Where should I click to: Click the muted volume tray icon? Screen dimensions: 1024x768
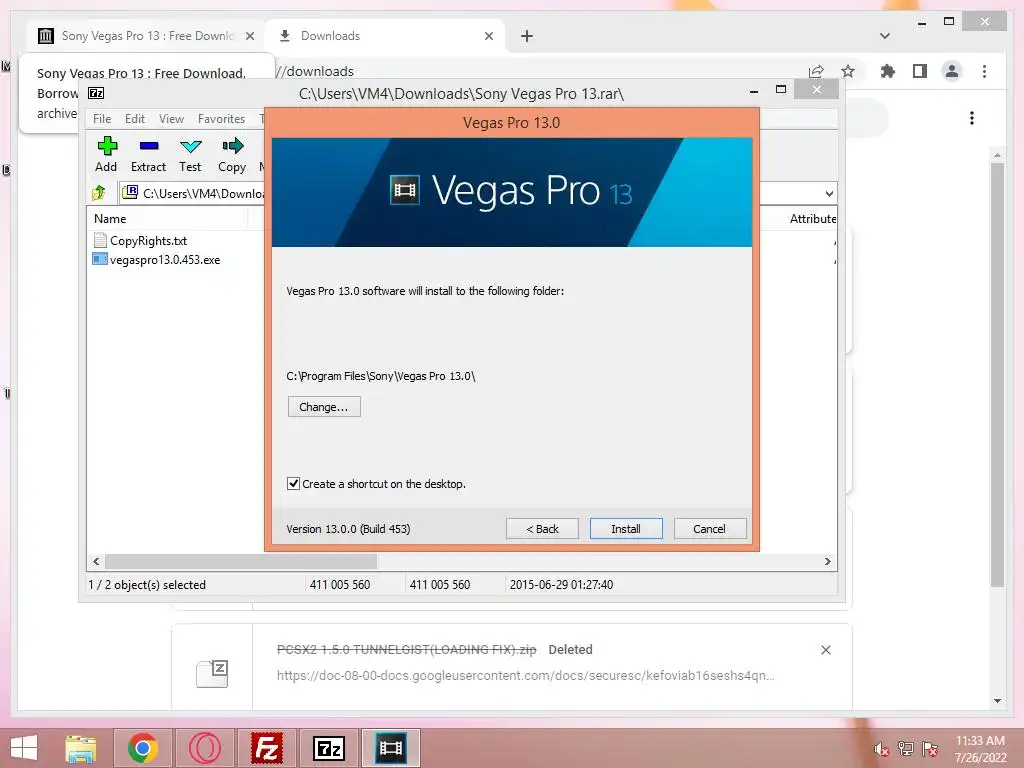click(x=881, y=749)
